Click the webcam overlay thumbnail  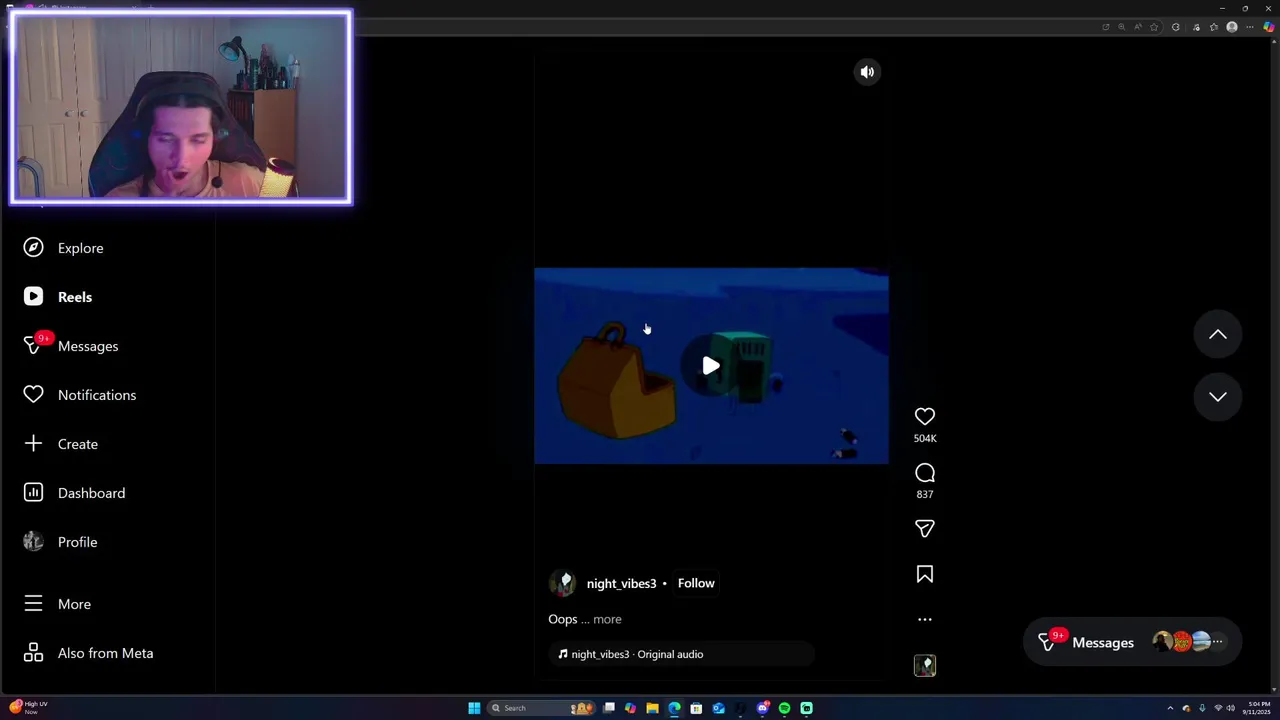tap(181, 107)
